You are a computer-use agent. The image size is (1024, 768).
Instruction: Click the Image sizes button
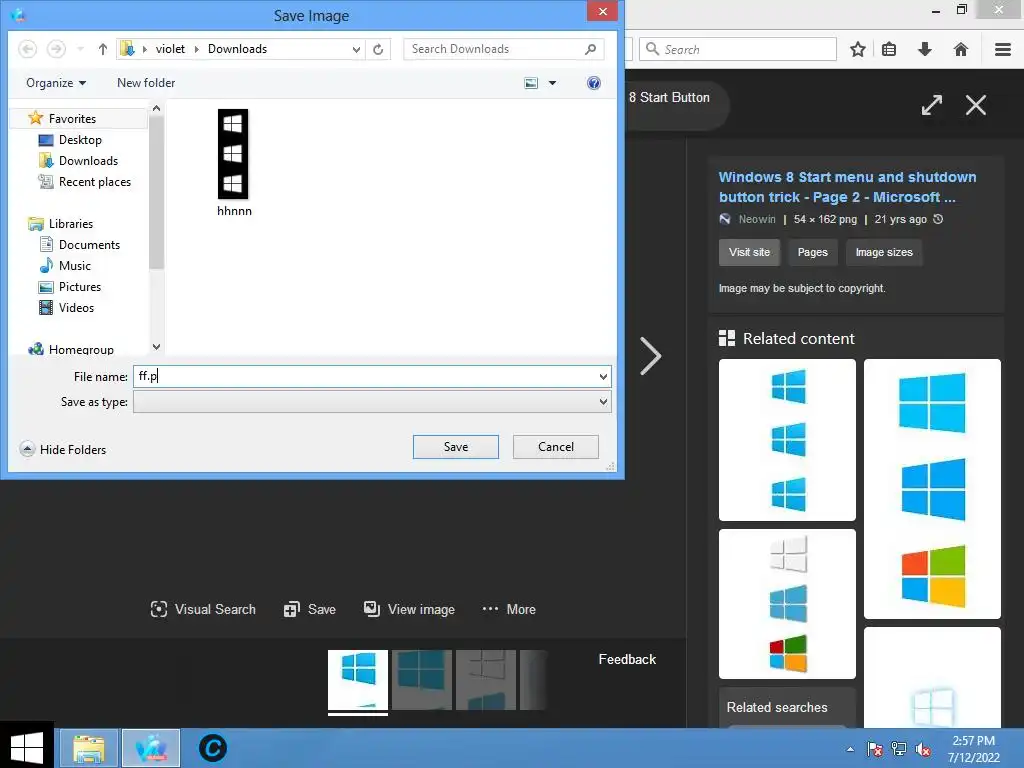[x=884, y=252]
